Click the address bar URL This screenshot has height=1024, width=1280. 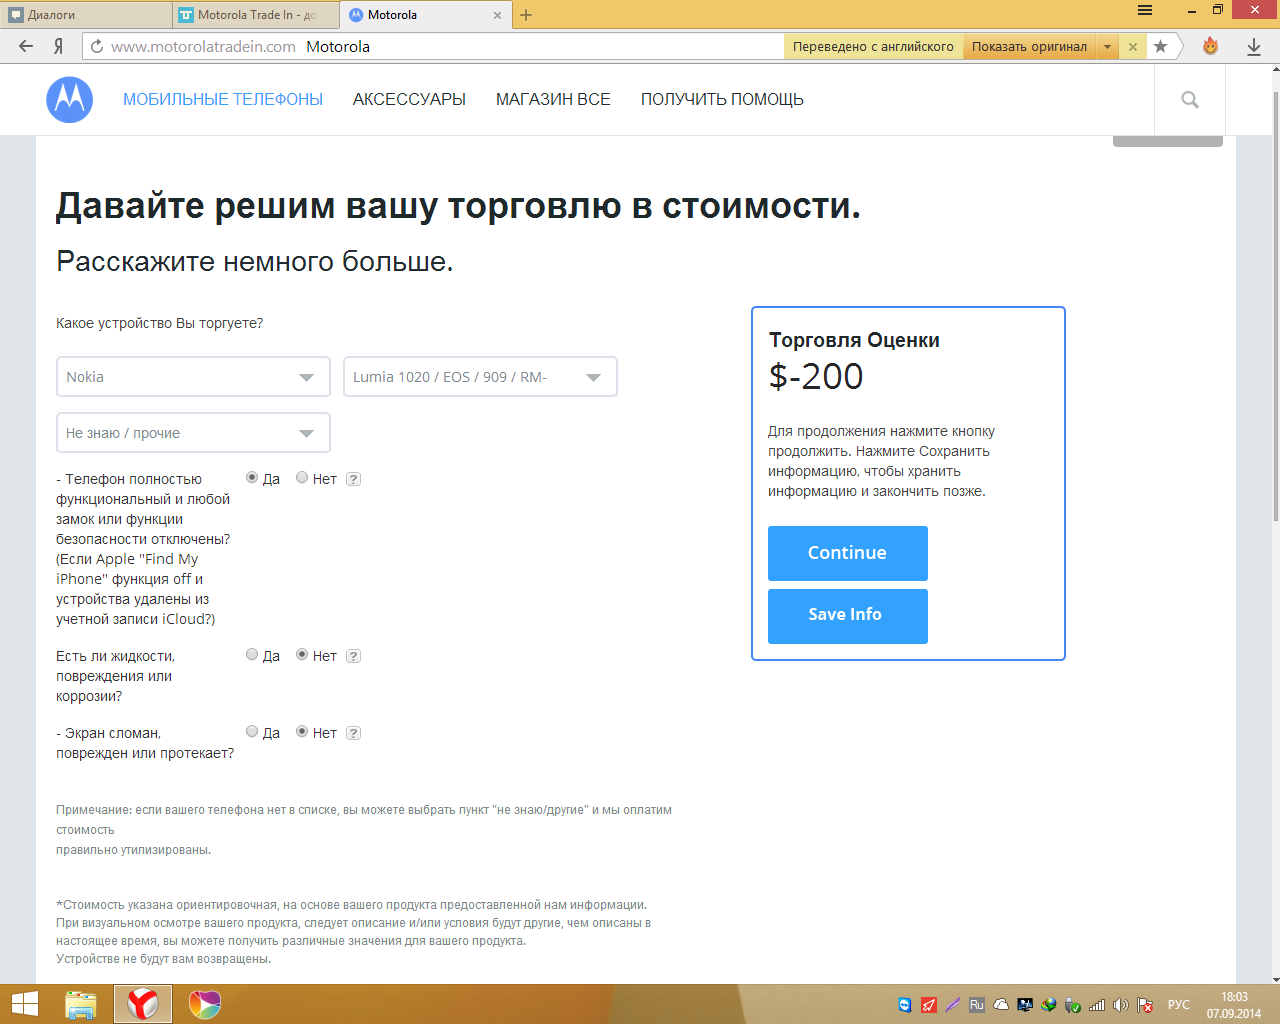click(x=203, y=46)
